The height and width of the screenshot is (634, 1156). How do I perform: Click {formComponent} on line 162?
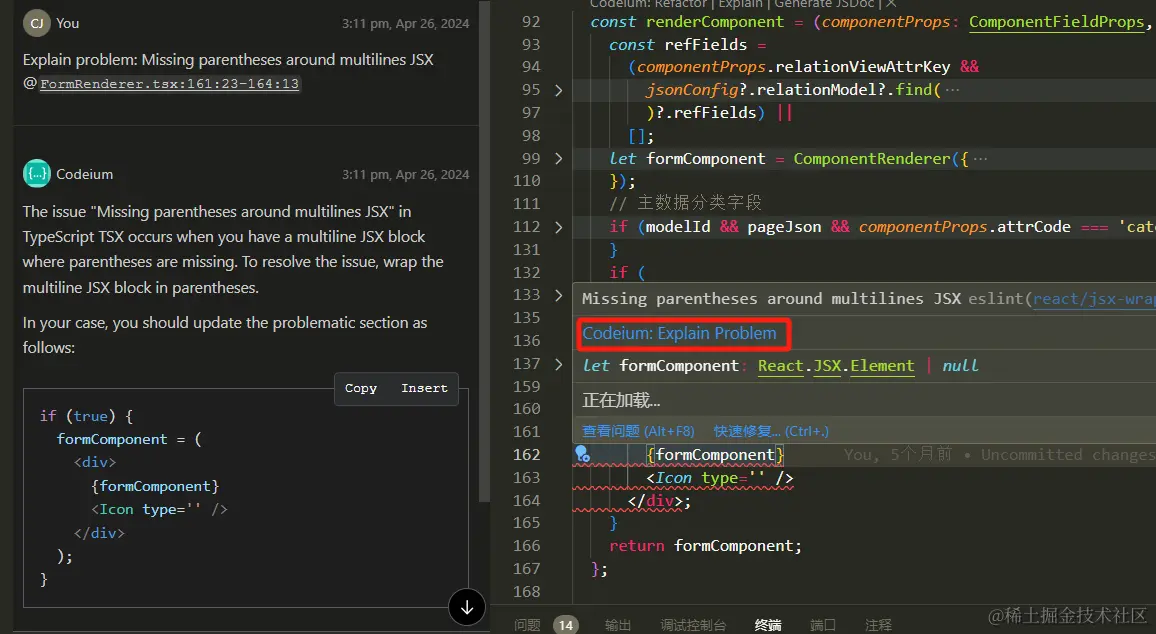coord(715,455)
